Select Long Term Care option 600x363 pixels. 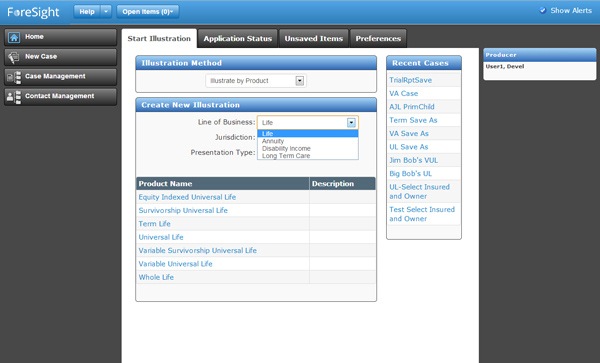pos(286,156)
